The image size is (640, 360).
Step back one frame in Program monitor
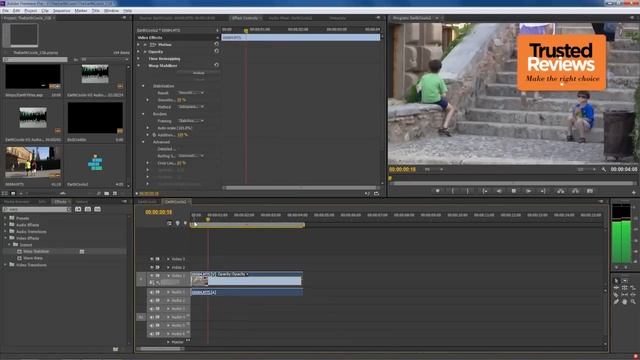(499, 191)
